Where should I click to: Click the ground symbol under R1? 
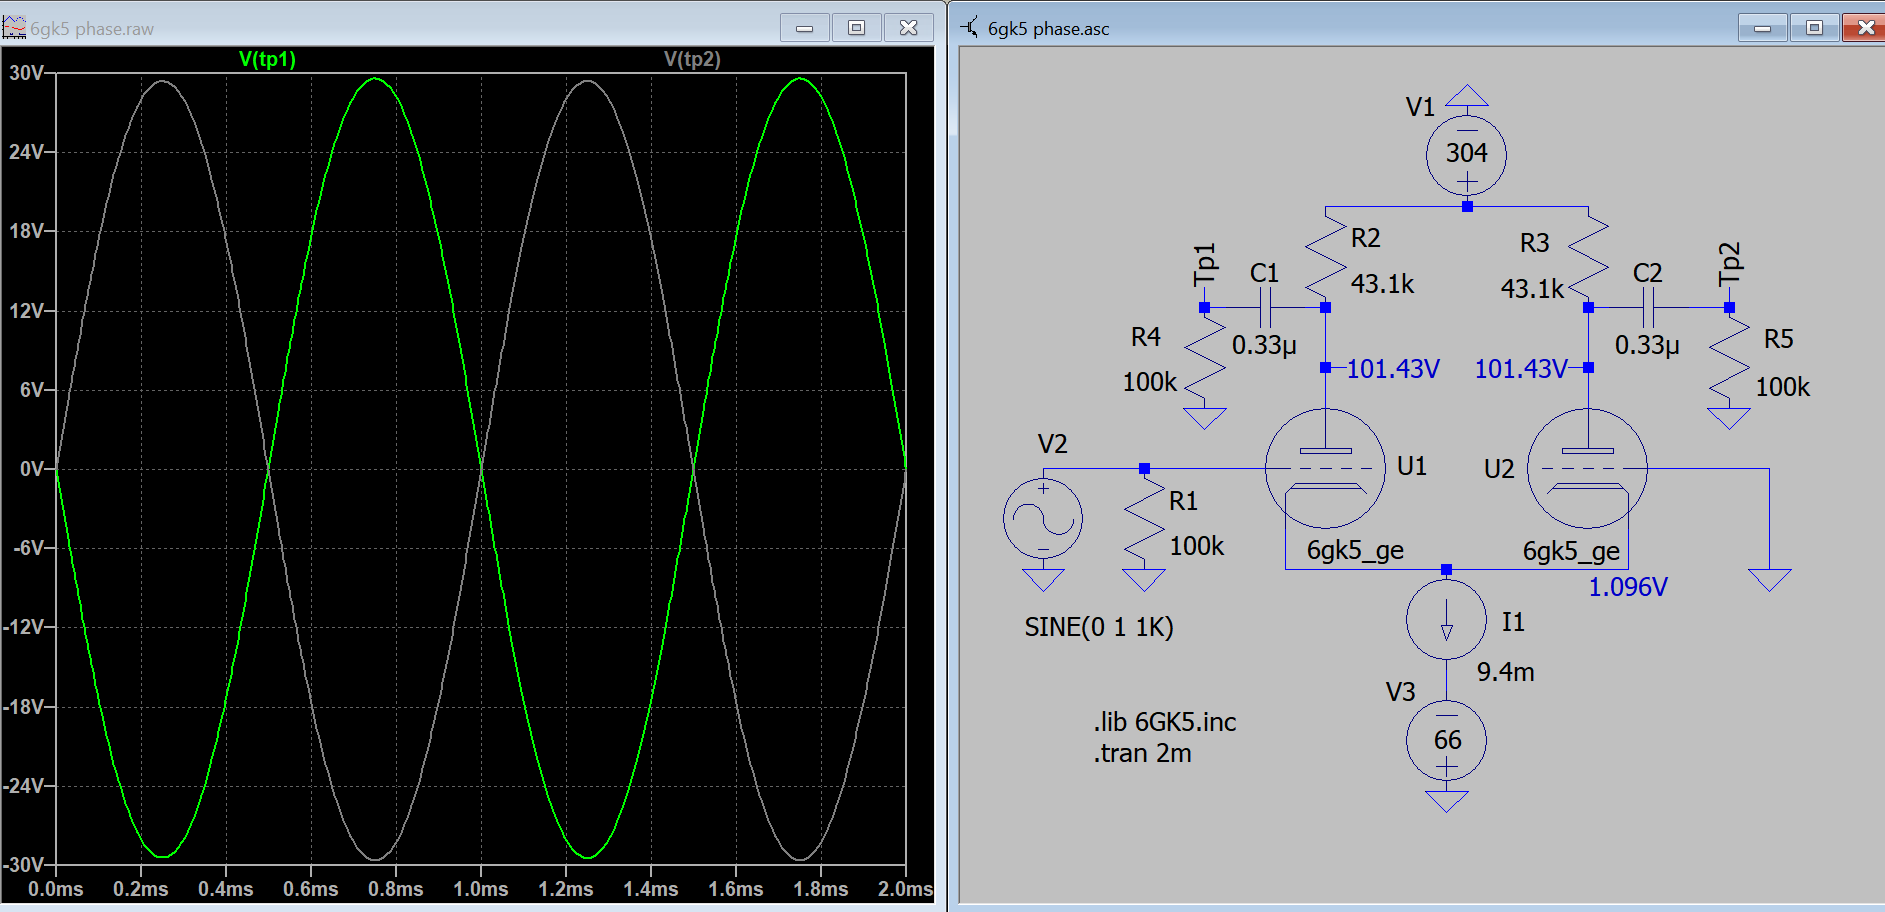click(1144, 580)
